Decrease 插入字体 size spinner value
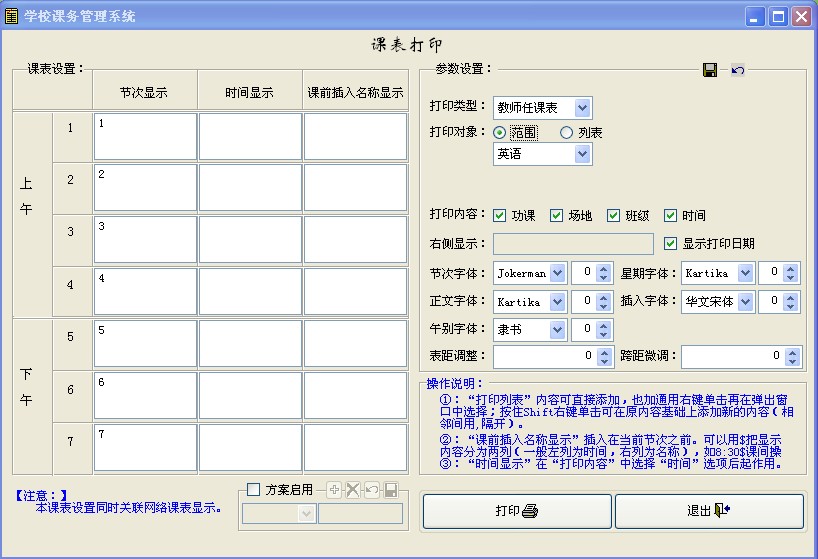The width and height of the screenshot is (818, 559). coord(791,306)
